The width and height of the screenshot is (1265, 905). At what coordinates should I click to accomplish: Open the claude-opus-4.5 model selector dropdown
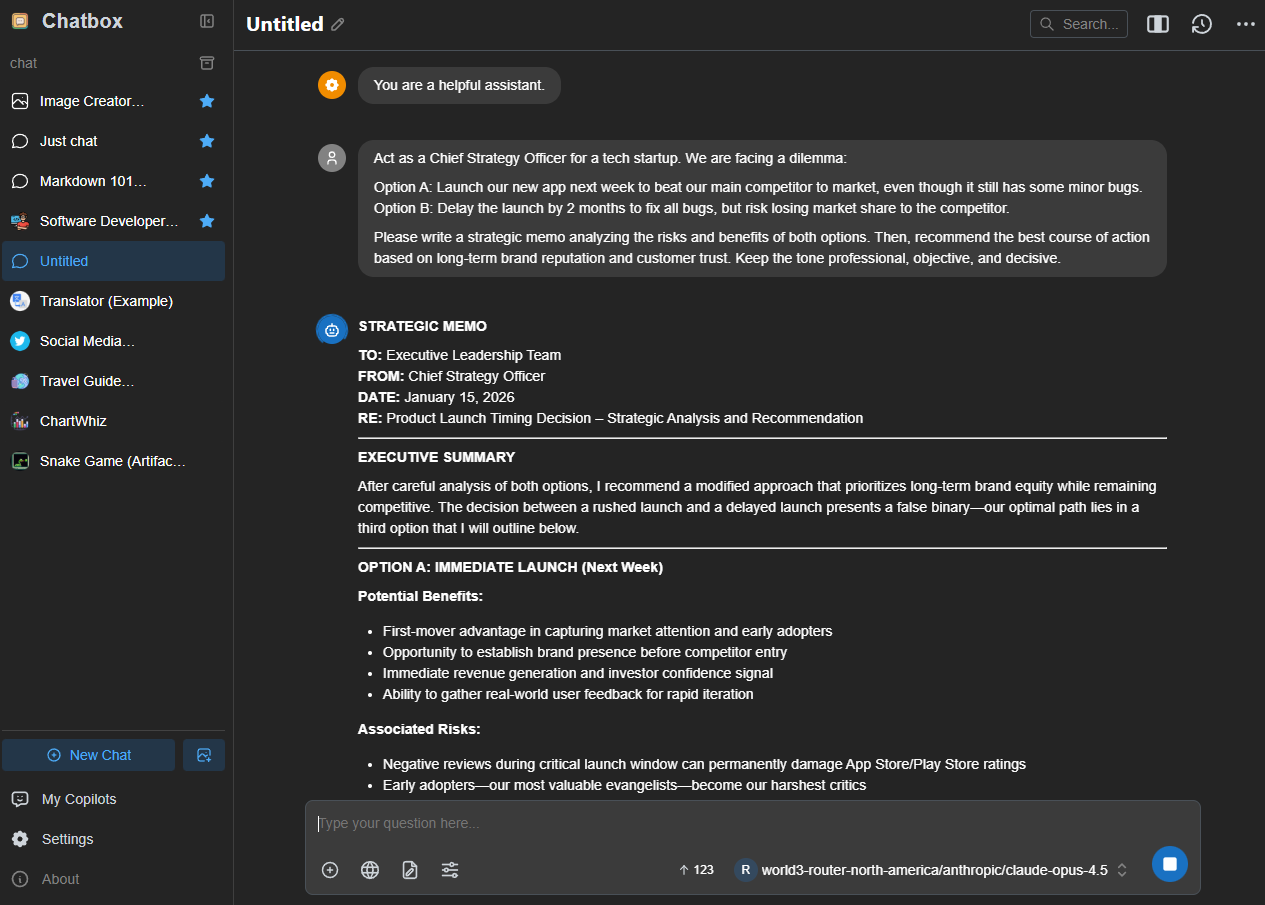[x=933, y=870]
